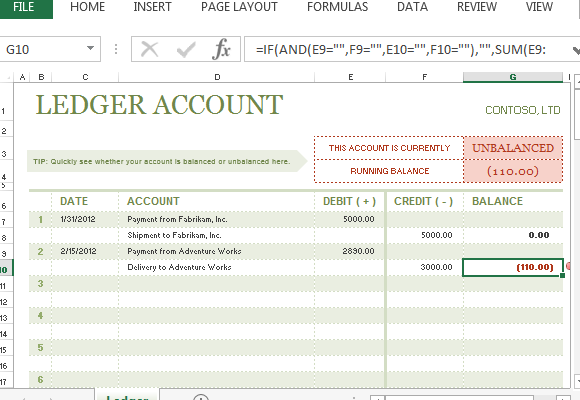Image resolution: width=580 pixels, height=400 pixels.
Task: Switch to the FORMULAS ribbon tab
Action: coord(337,7)
